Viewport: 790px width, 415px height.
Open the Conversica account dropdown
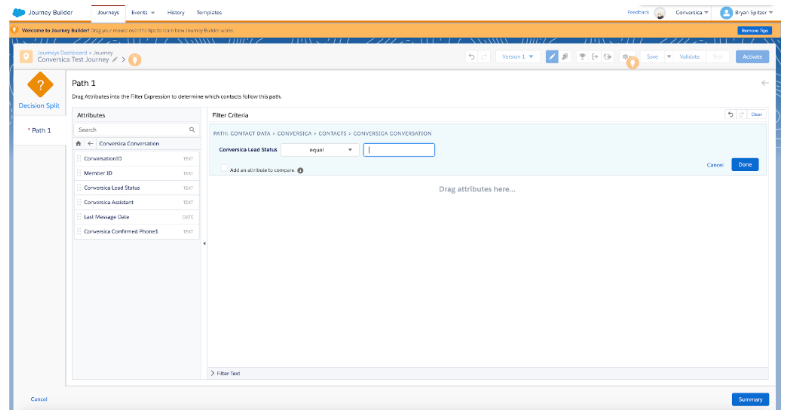pyautogui.click(x=692, y=13)
